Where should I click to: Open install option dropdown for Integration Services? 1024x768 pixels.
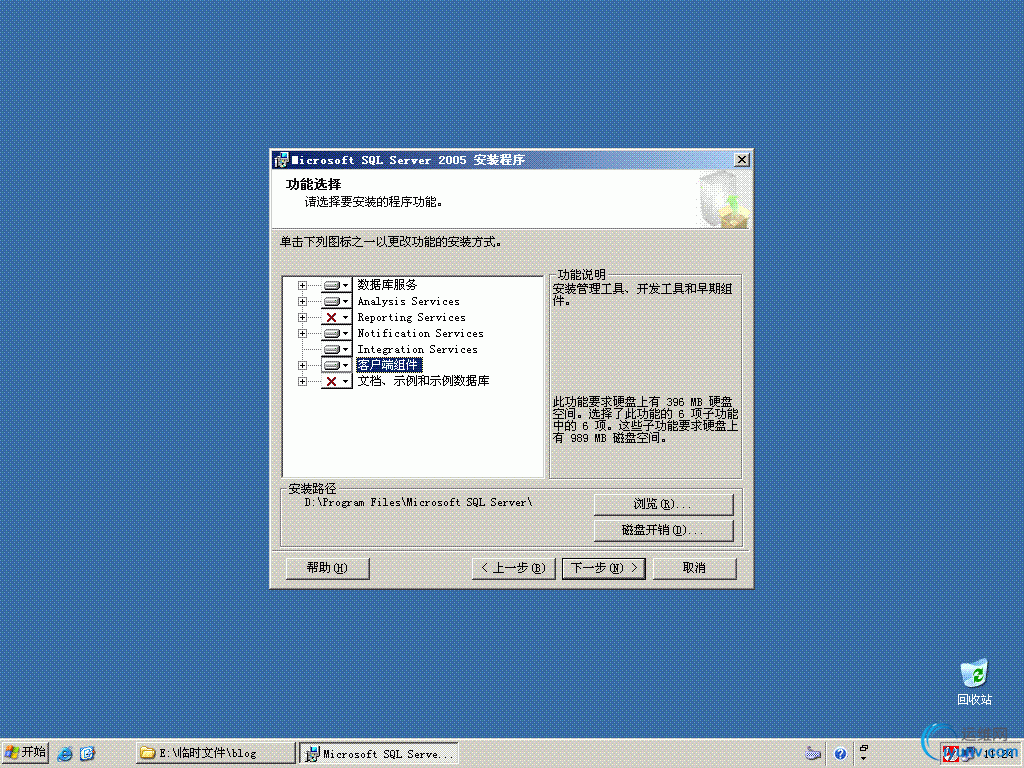coord(336,349)
